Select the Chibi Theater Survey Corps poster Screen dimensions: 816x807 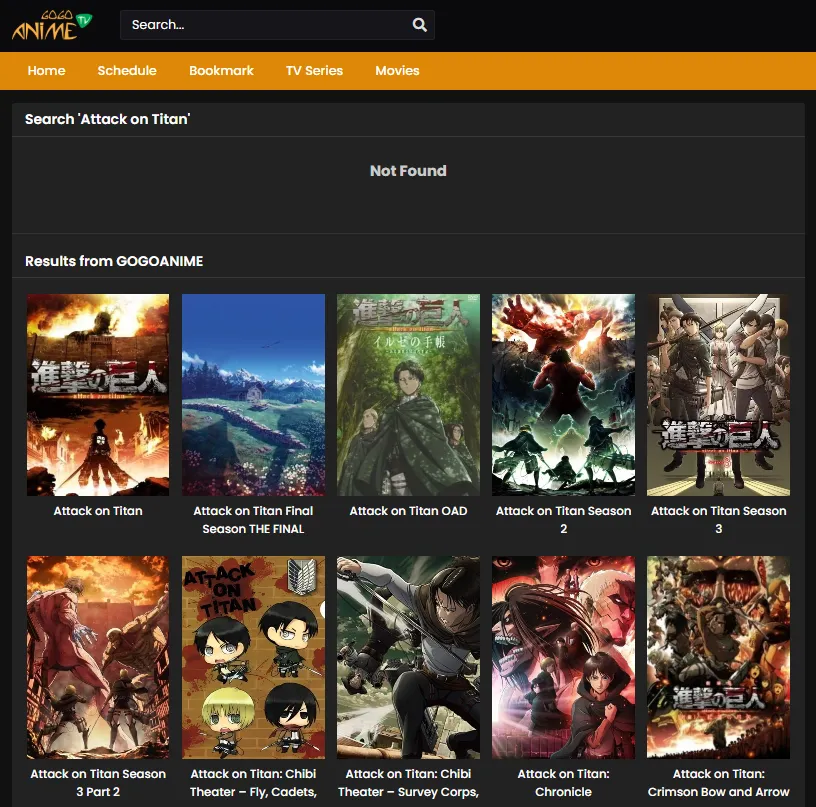tap(408, 657)
